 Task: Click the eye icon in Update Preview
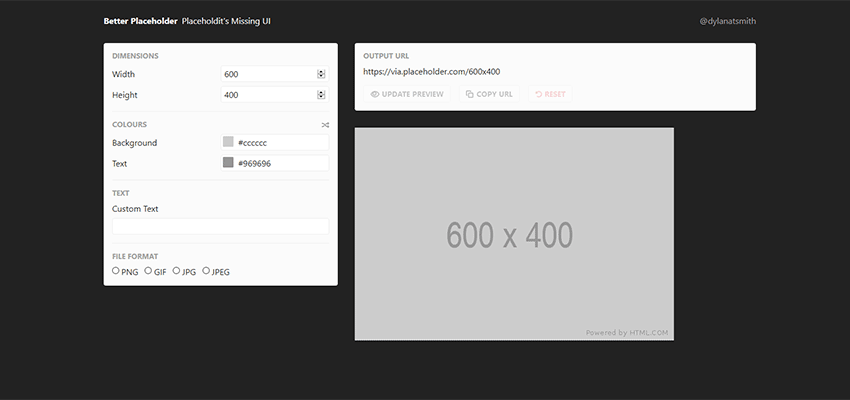375,94
